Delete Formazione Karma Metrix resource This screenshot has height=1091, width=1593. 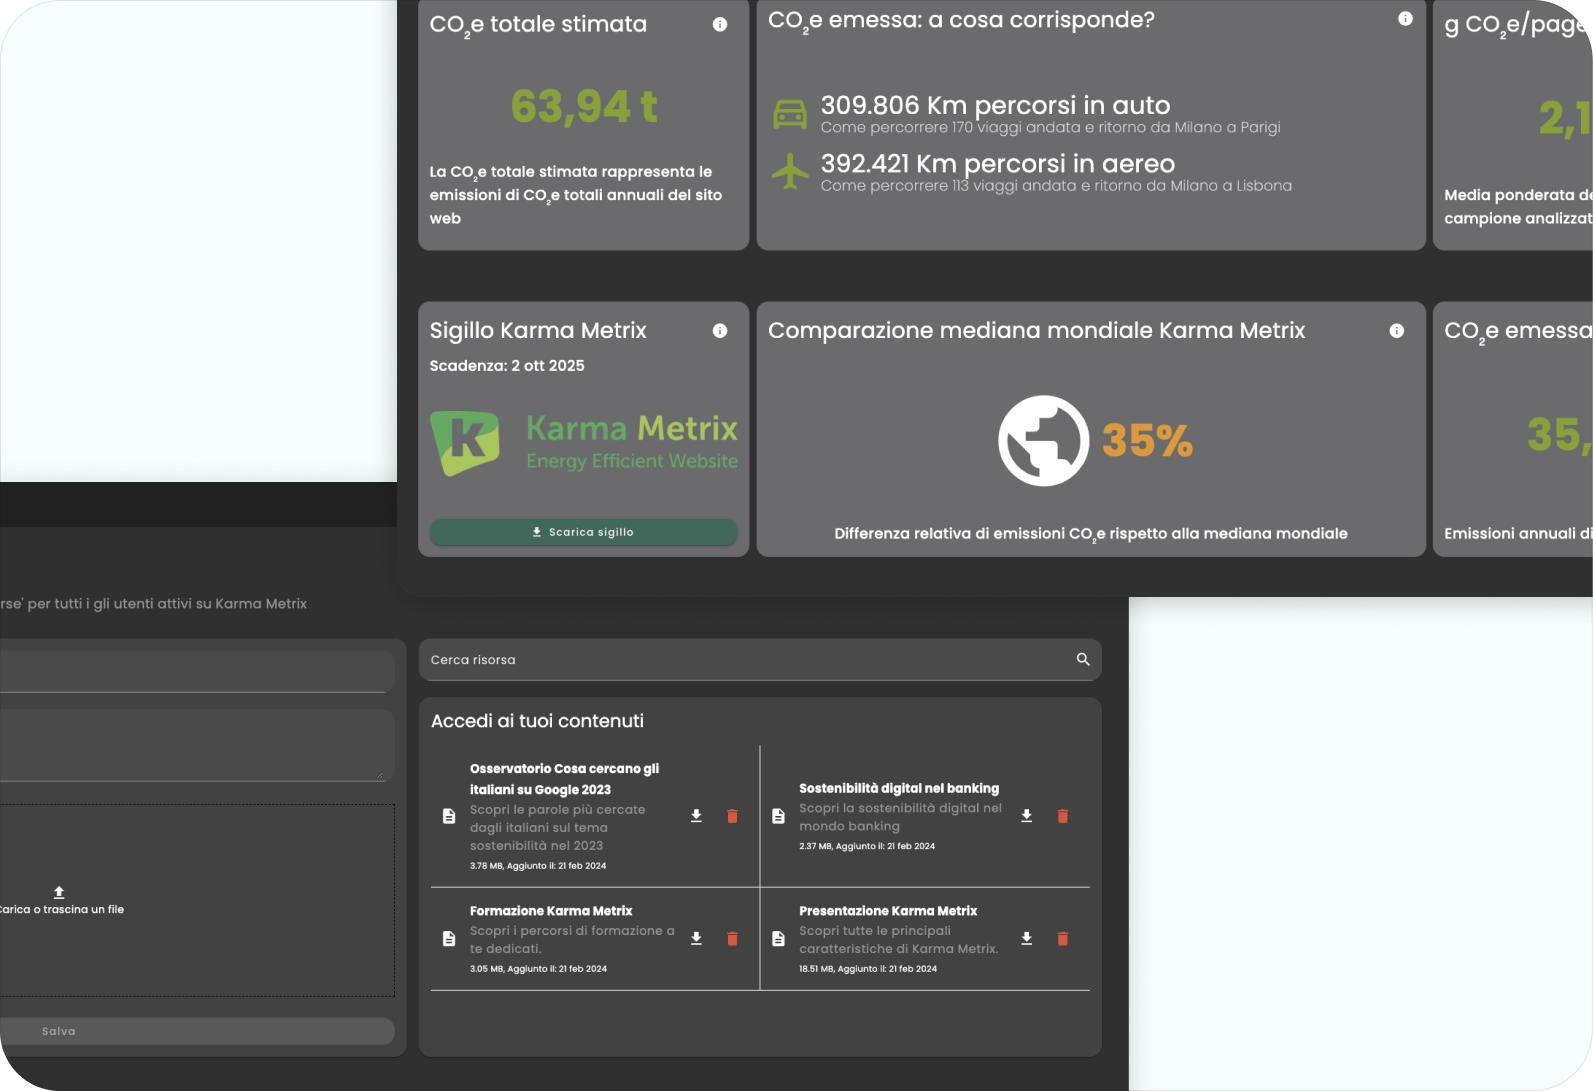732,939
